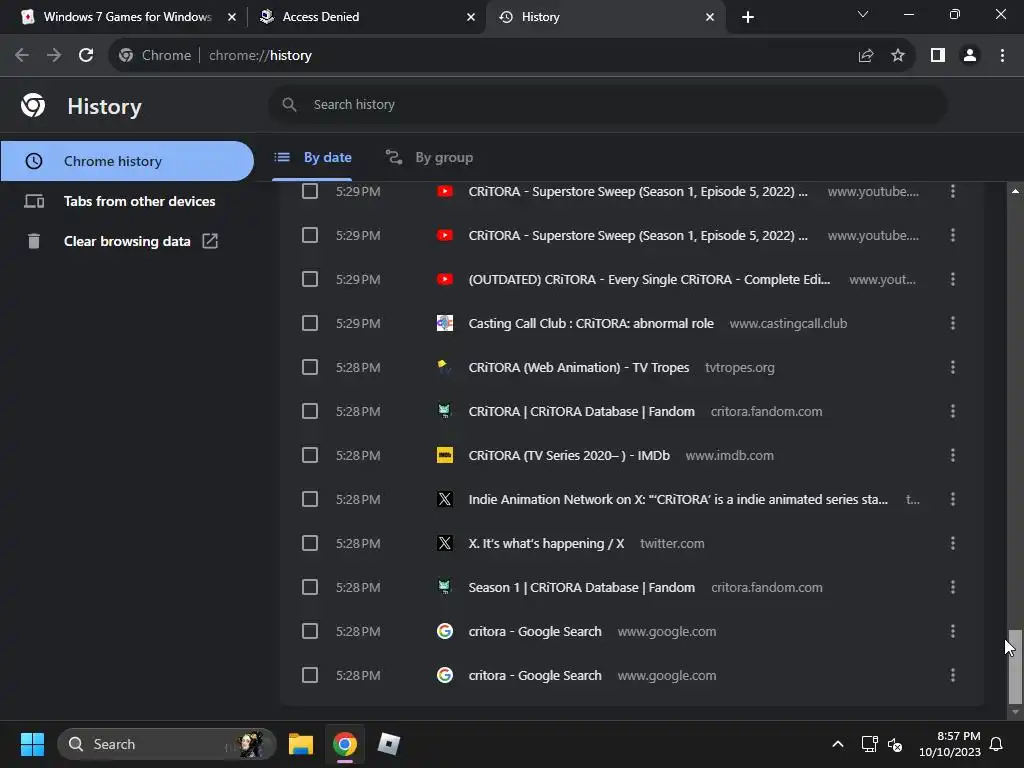Click the chrome://history address bar
The image size is (1024, 768).
point(483,56)
